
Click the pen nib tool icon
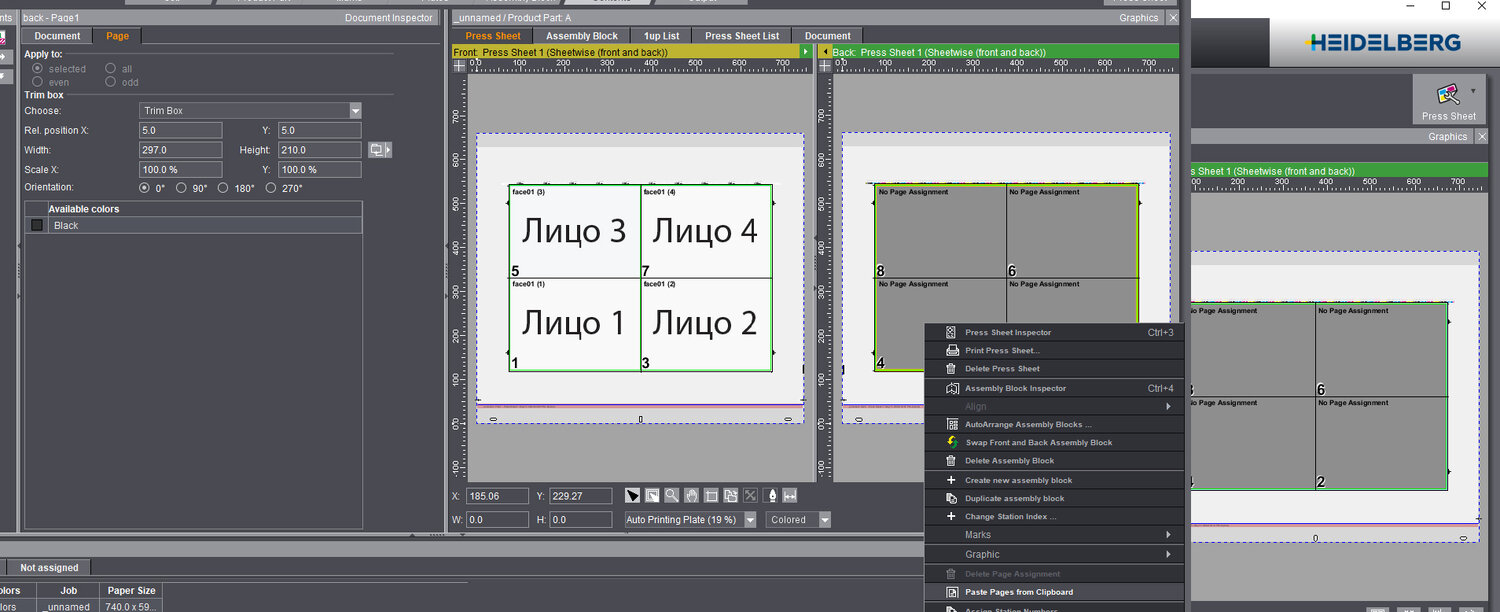[x=771, y=496]
